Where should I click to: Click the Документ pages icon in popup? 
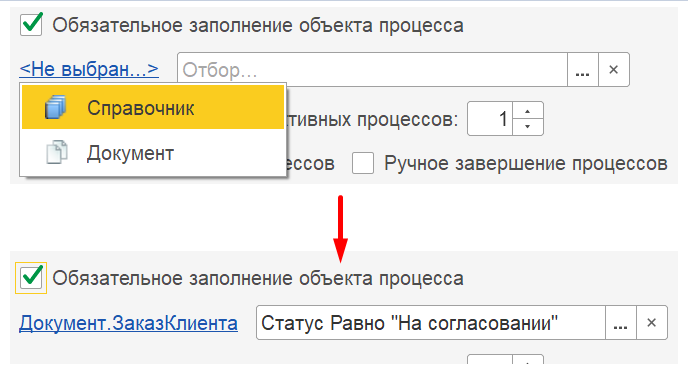(57, 153)
